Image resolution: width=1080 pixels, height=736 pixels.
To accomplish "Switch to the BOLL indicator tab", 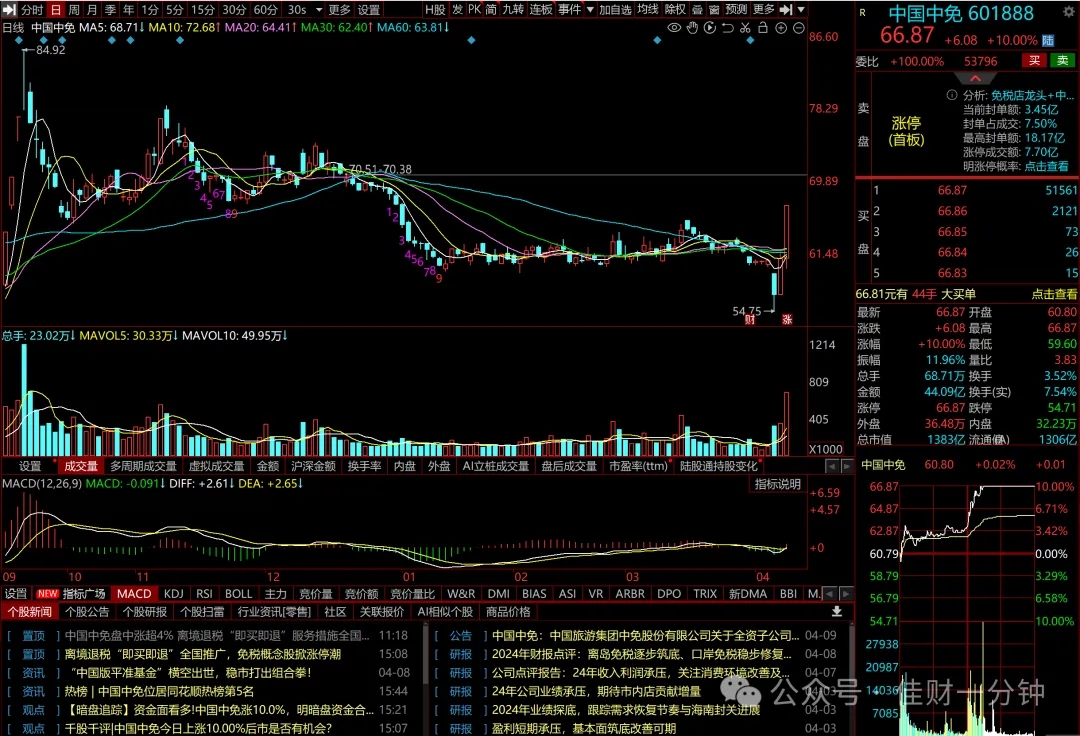I will tap(238, 593).
